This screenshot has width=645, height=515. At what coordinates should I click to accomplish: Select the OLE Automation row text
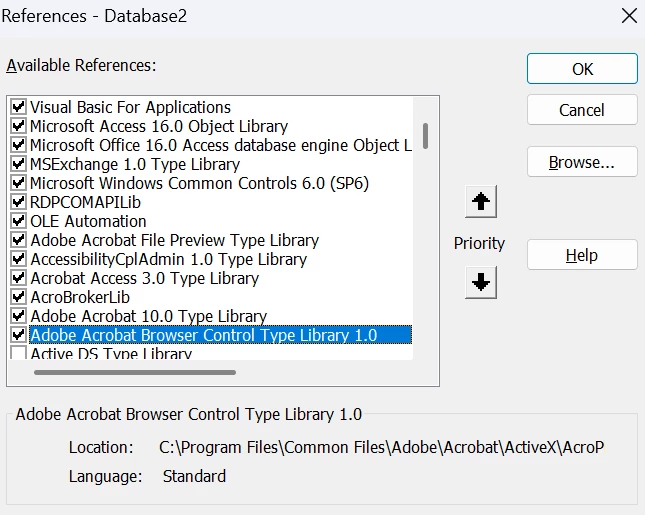[x=88, y=221]
